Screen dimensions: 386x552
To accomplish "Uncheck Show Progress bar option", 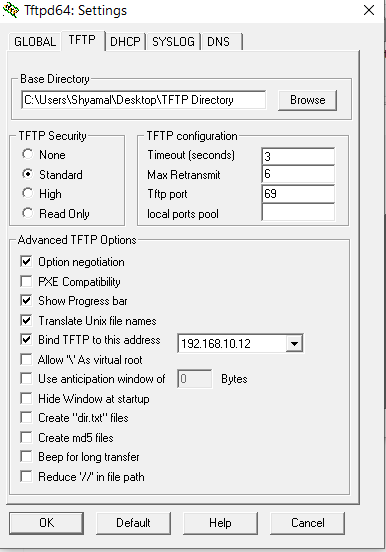I will click(x=26, y=300).
